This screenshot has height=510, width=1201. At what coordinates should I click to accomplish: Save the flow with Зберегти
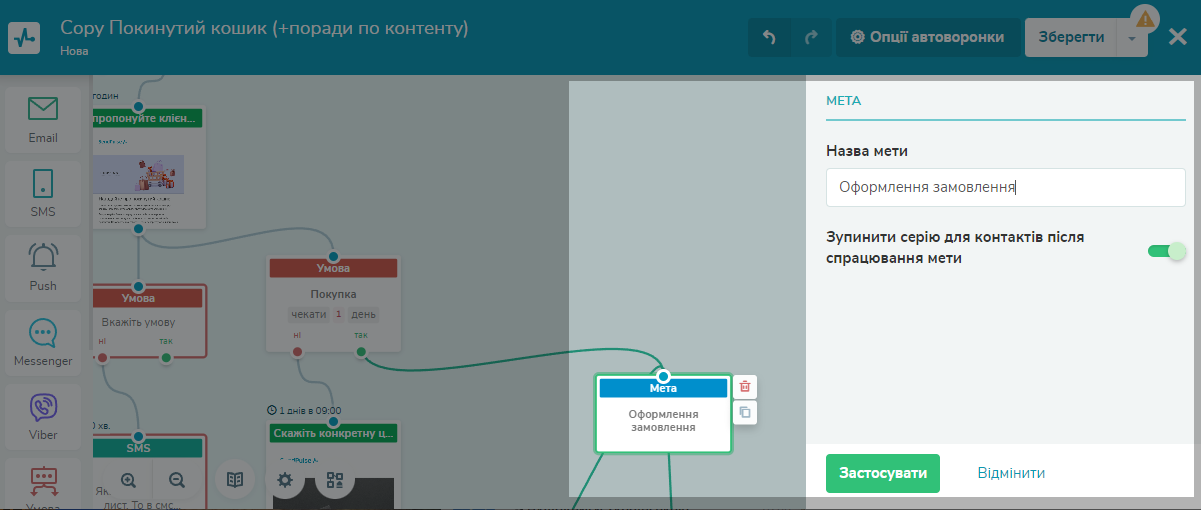click(1071, 37)
